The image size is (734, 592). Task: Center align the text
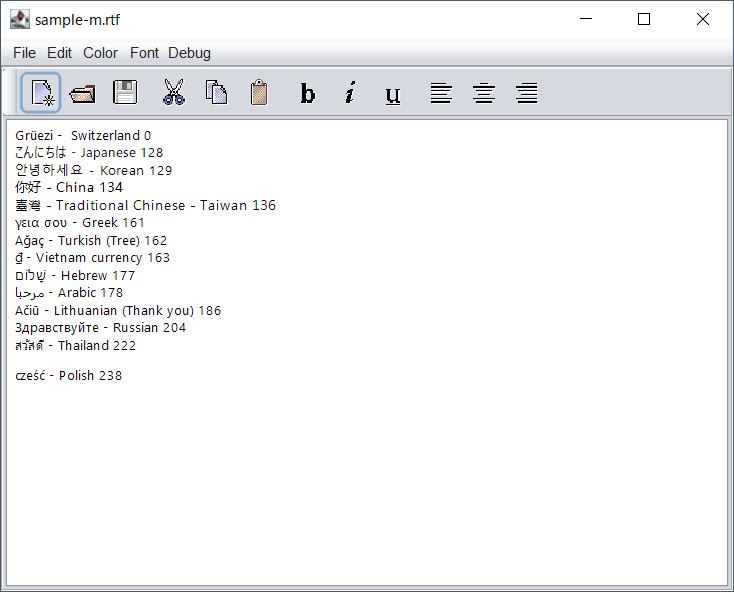point(484,93)
